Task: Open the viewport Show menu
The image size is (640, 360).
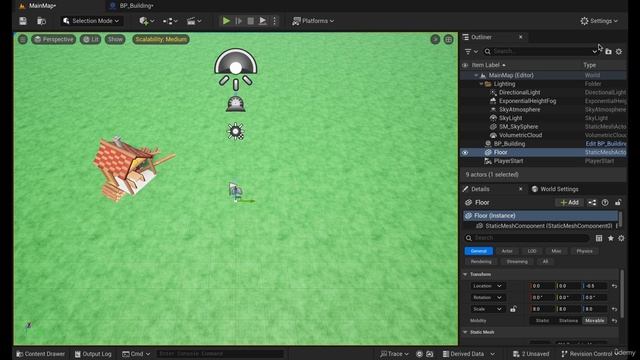Action: (x=115, y=39)
